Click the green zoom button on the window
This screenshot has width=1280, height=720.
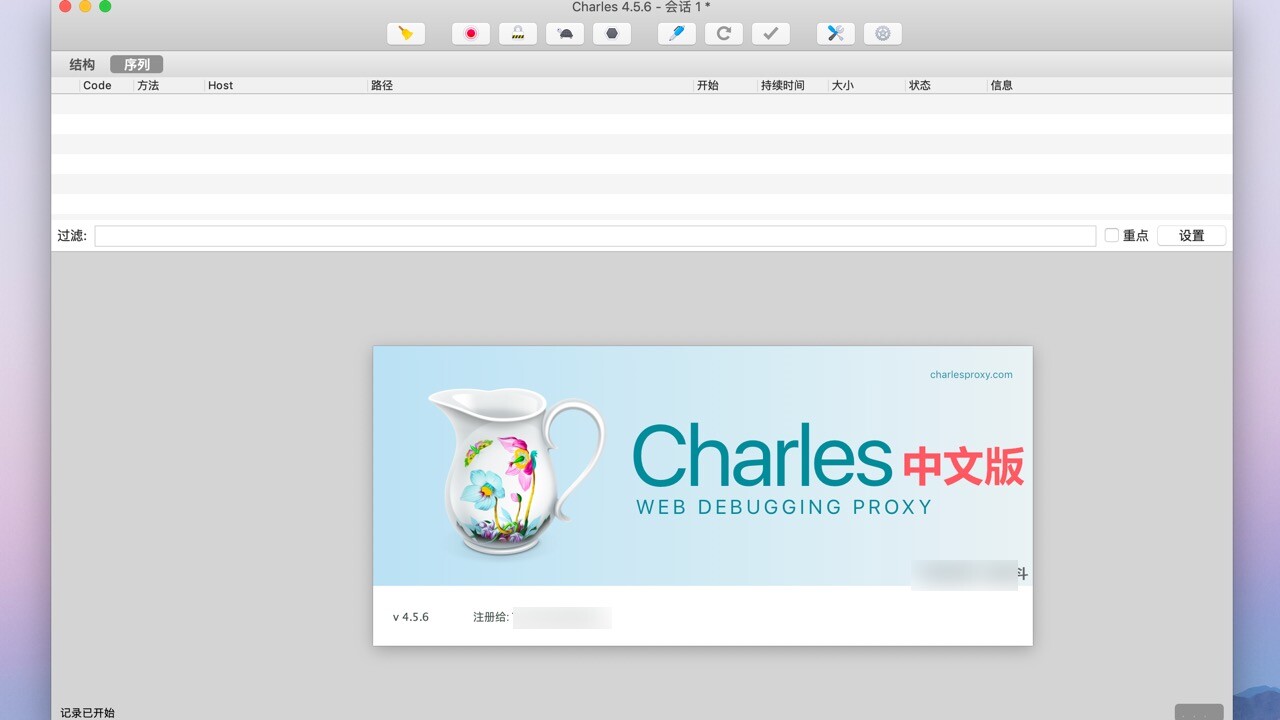(105, 6)
